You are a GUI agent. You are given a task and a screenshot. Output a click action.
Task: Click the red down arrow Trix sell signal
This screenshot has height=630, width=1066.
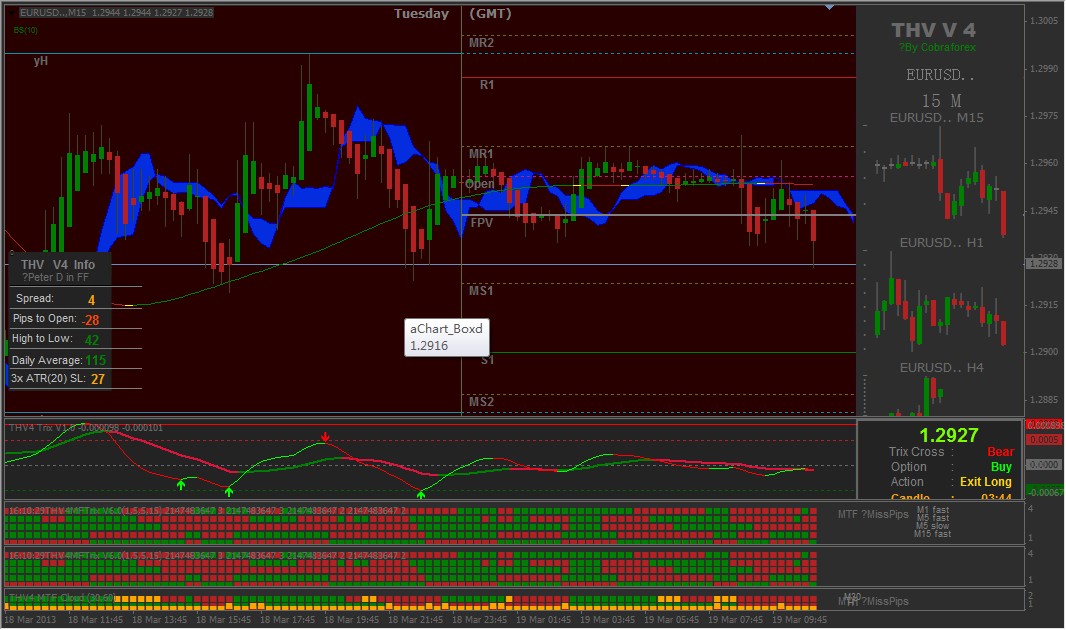click(326, 437)
